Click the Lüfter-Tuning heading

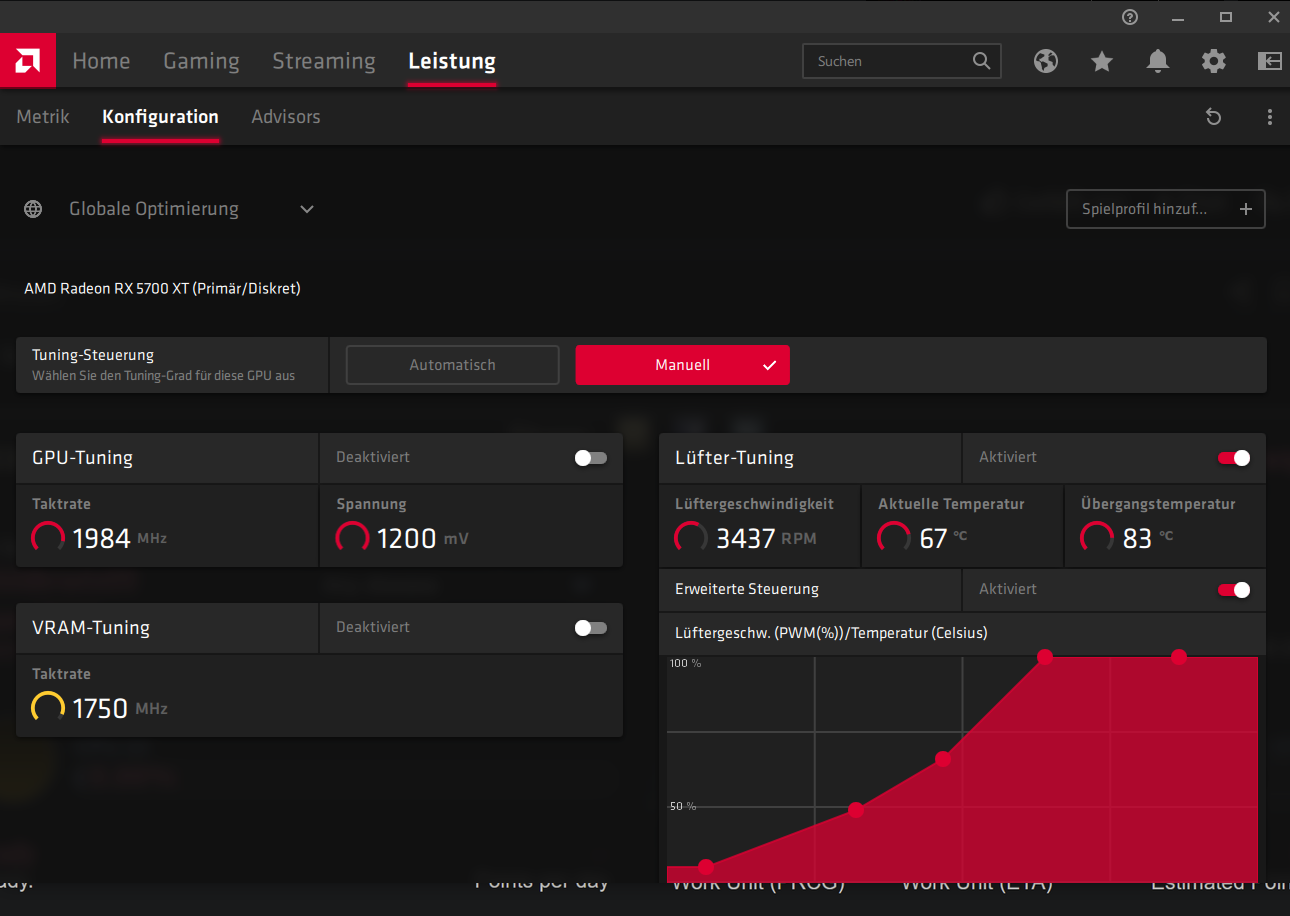(x=734, y=458)
